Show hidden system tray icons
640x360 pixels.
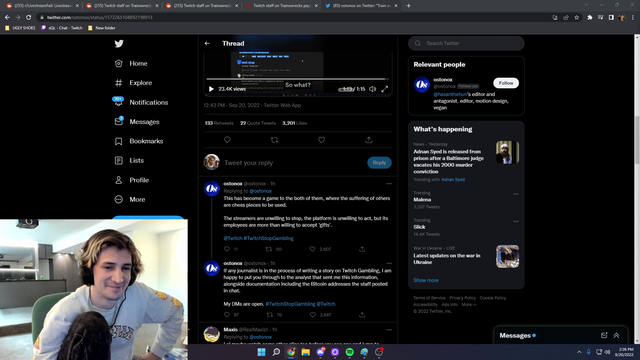[x=579, y=352]
